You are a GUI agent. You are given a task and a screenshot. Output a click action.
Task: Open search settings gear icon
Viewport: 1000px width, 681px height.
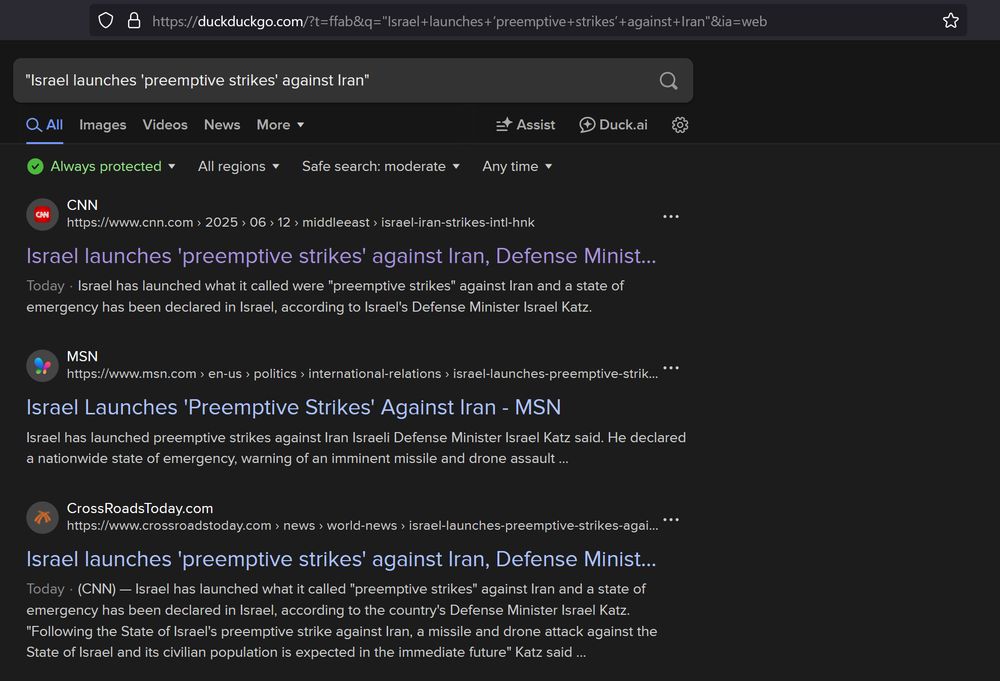click(680, 125)
